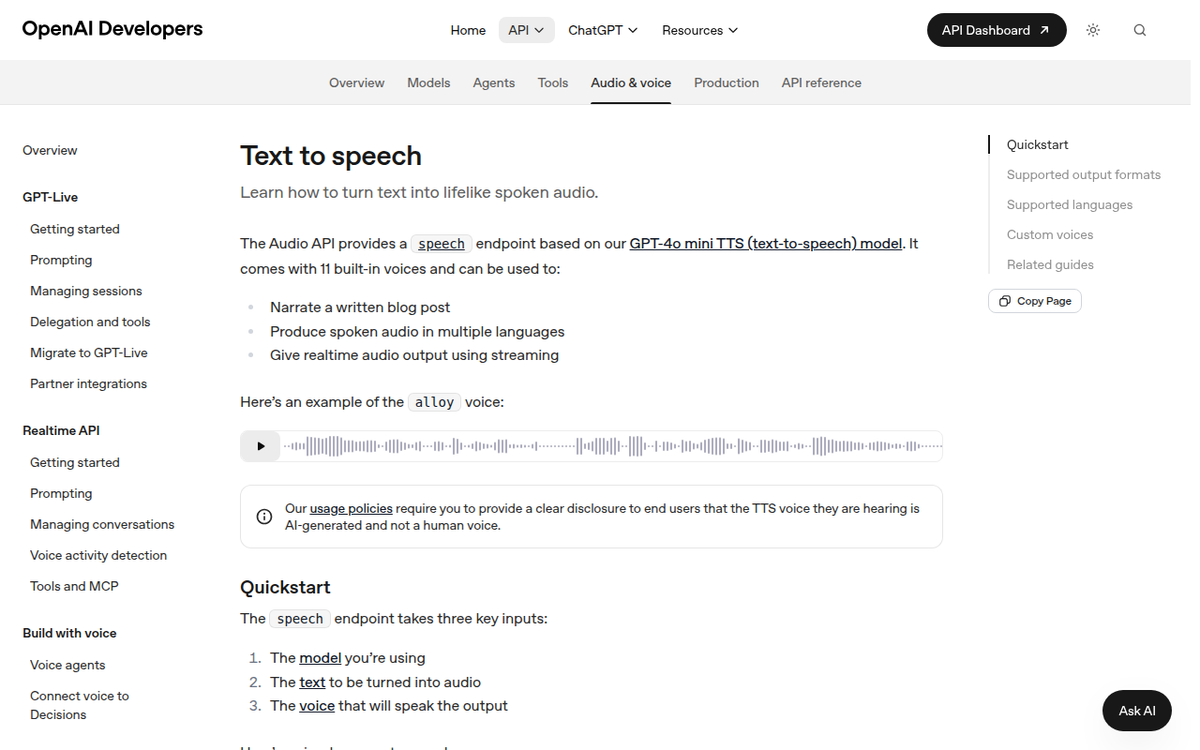Open Connect voice to Decisions page

click(x=80, y=705)
